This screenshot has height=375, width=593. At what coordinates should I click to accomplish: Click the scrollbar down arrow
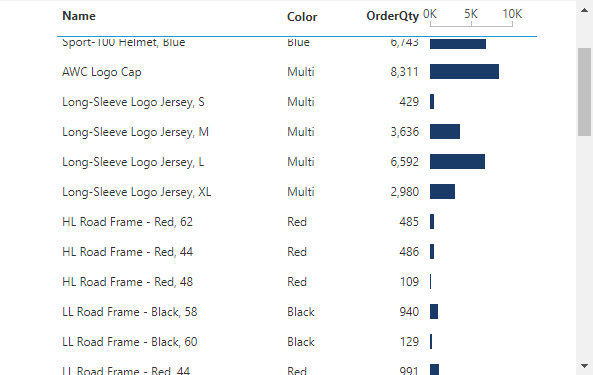[584, 366]
